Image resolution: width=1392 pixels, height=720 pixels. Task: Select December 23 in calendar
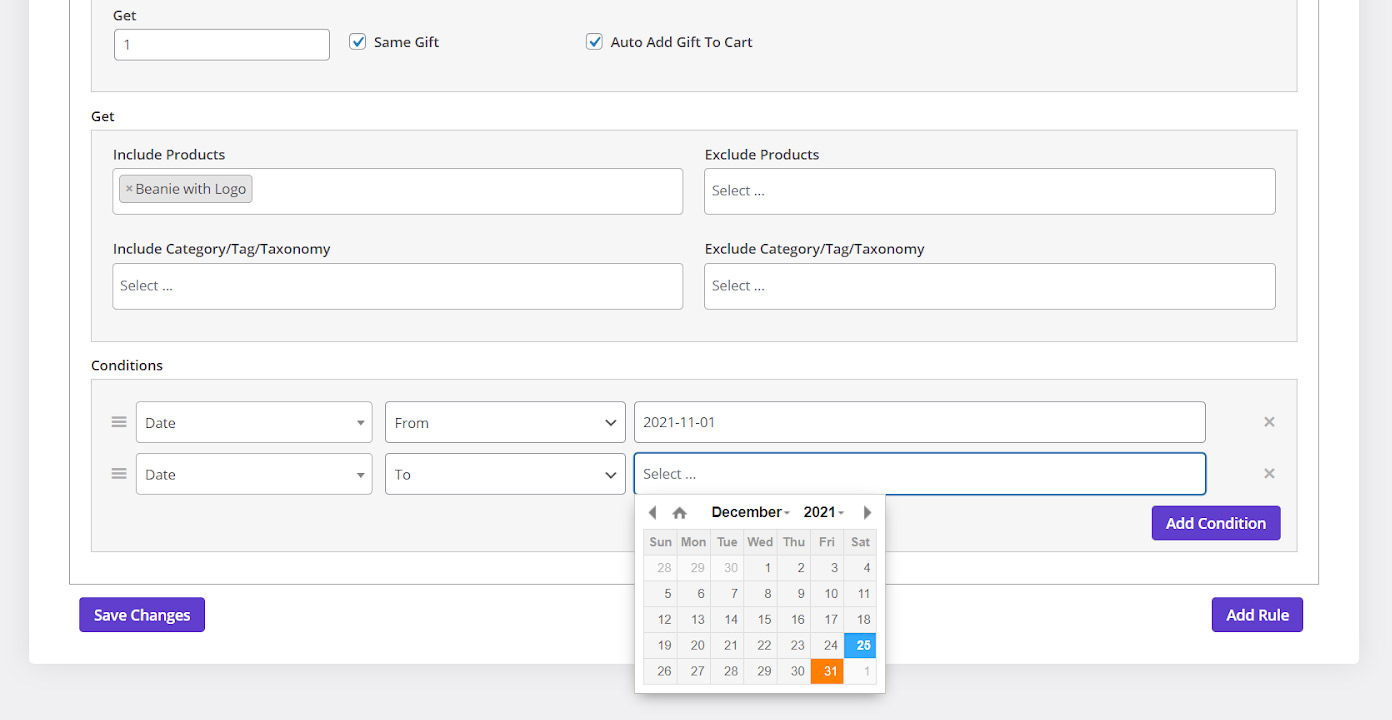click(794, 645)
